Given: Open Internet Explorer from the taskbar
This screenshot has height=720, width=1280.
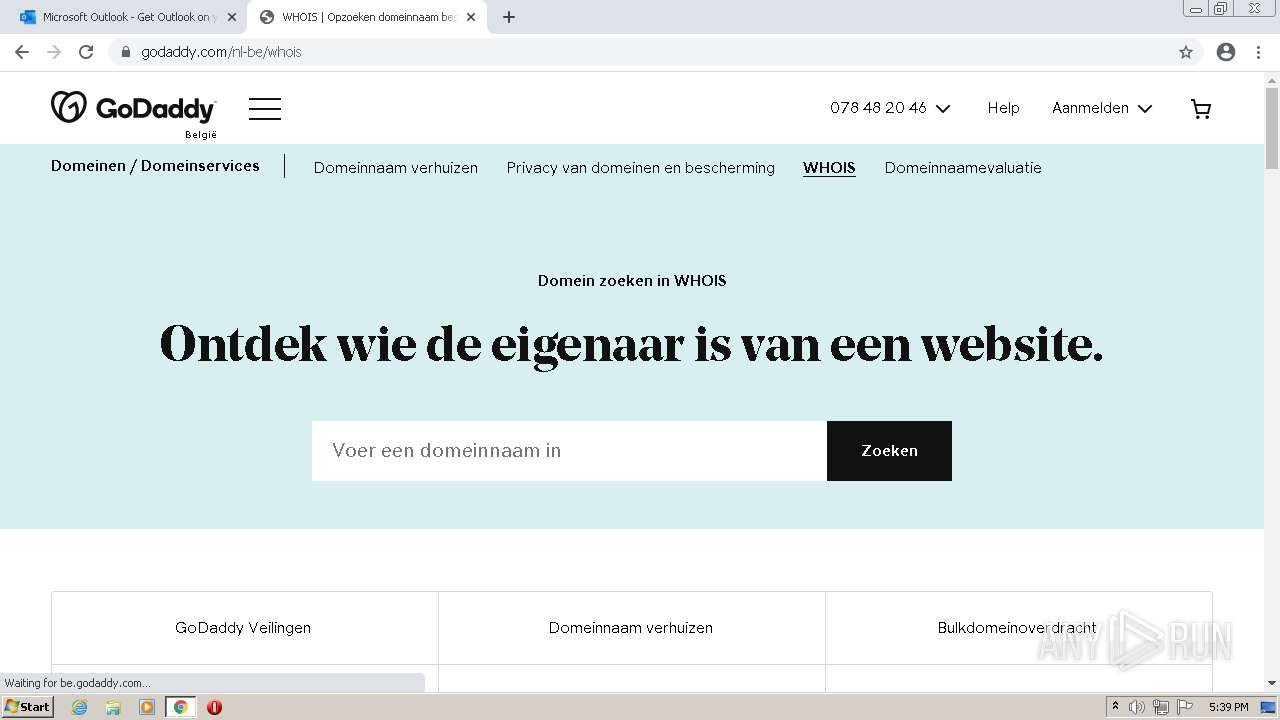Looking at the screenshot, I should tap(80, 707).
